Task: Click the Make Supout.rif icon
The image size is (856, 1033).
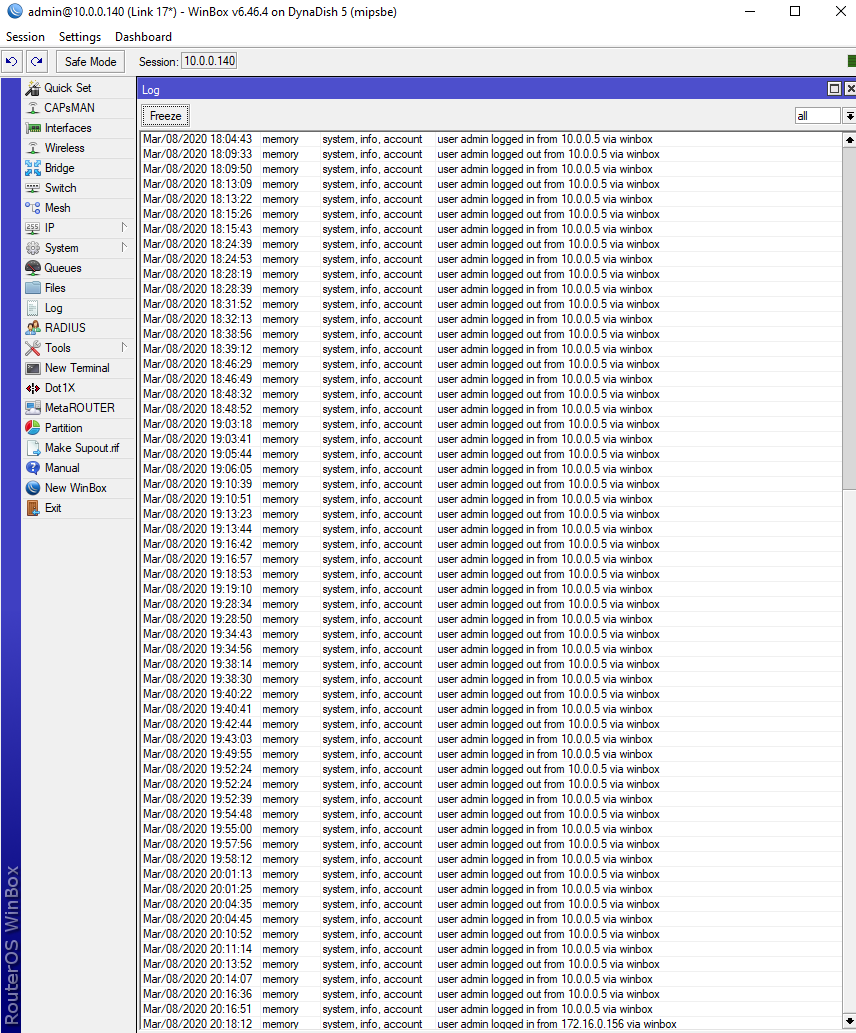Action: 33,448
